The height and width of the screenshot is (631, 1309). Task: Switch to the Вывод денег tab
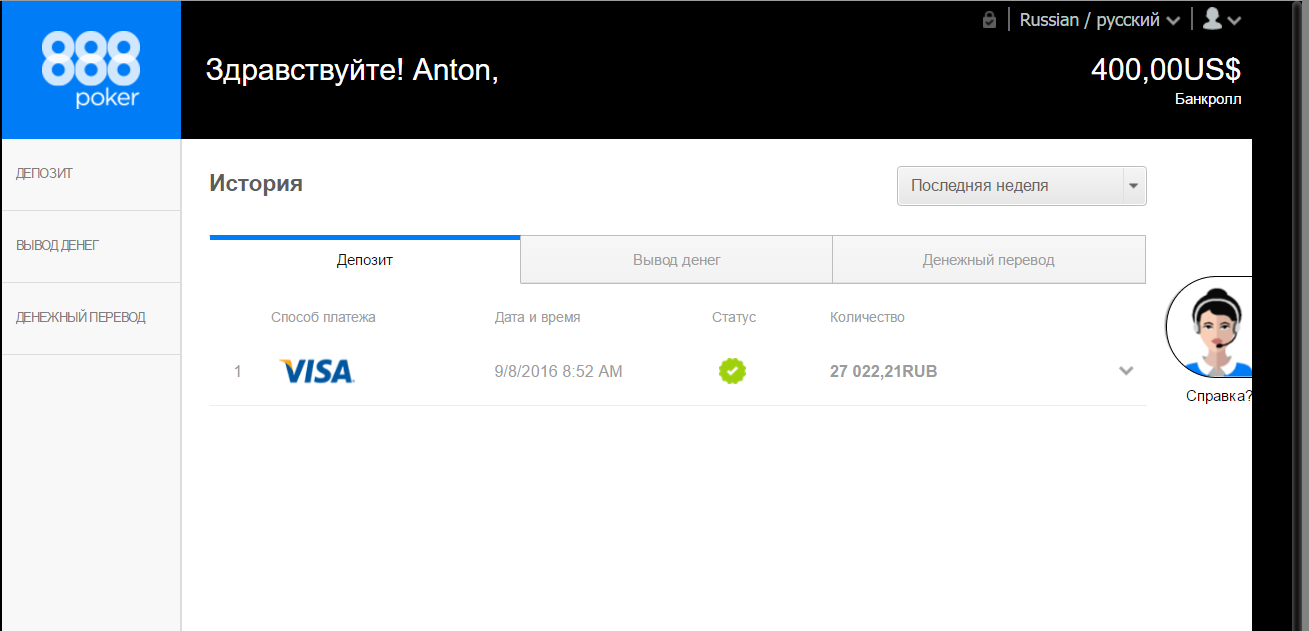coord(676,260)
